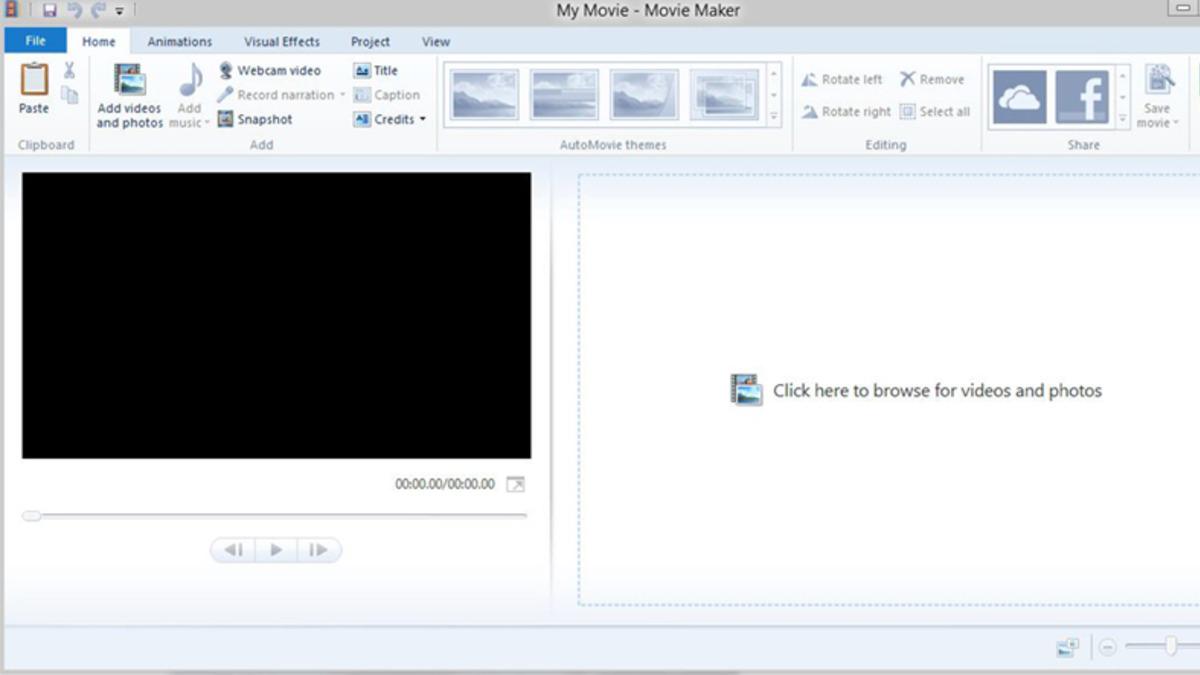Switch to the Visual Effects tab
Image resolution: width=1200 pixels, height=675 pixels.
point(281,41)
